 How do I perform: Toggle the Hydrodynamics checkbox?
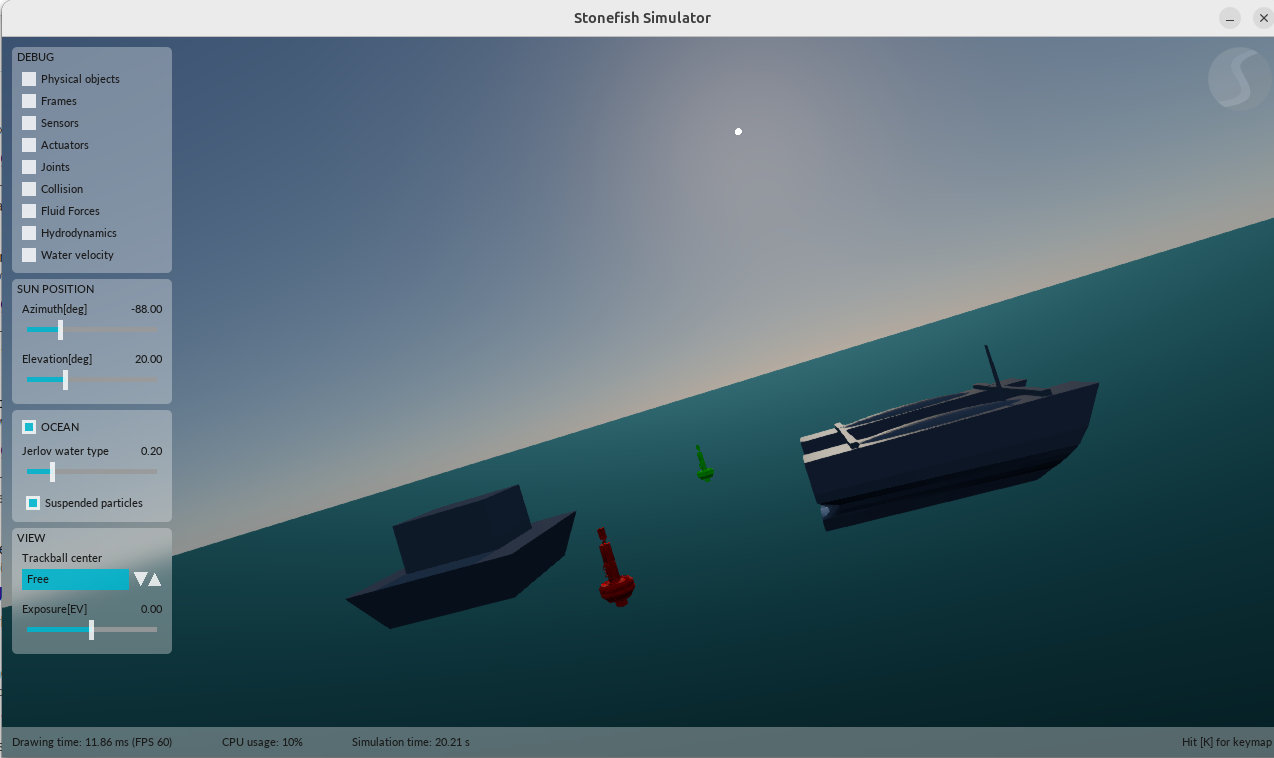coord(29,233)
